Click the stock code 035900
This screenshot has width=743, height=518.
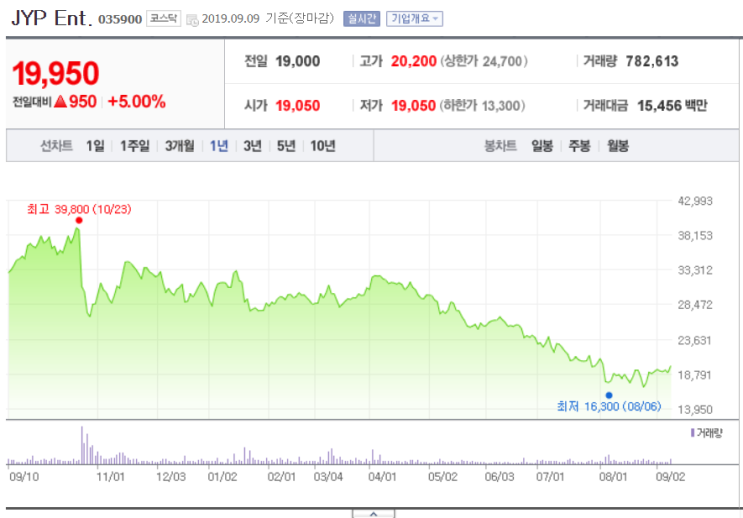(120, 19)
